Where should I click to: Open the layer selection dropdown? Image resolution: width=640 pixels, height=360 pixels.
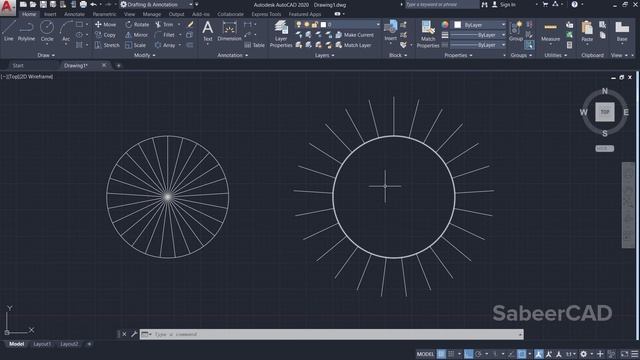pos(338,24)
